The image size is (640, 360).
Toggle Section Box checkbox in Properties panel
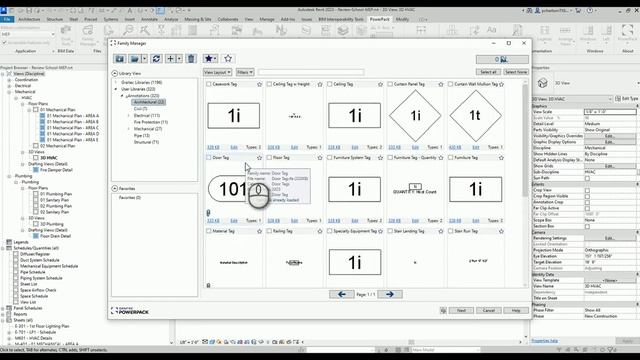tap(587, 226)
